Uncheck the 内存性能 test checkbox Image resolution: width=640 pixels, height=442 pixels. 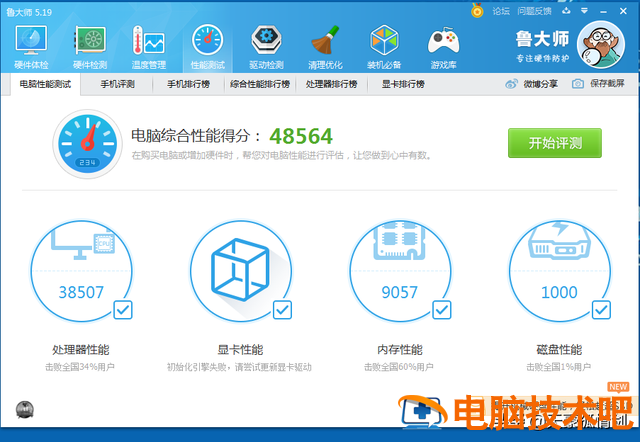coord(442,310)
